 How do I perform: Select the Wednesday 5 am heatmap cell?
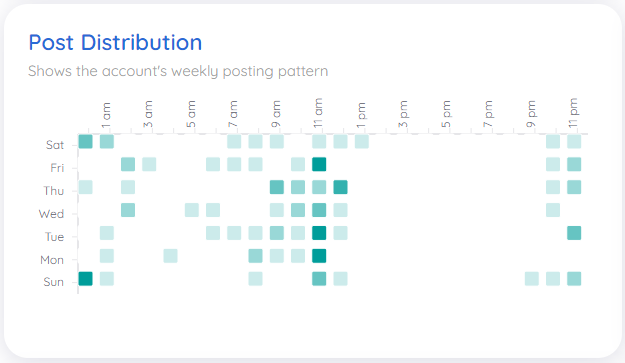pos(192,210)
